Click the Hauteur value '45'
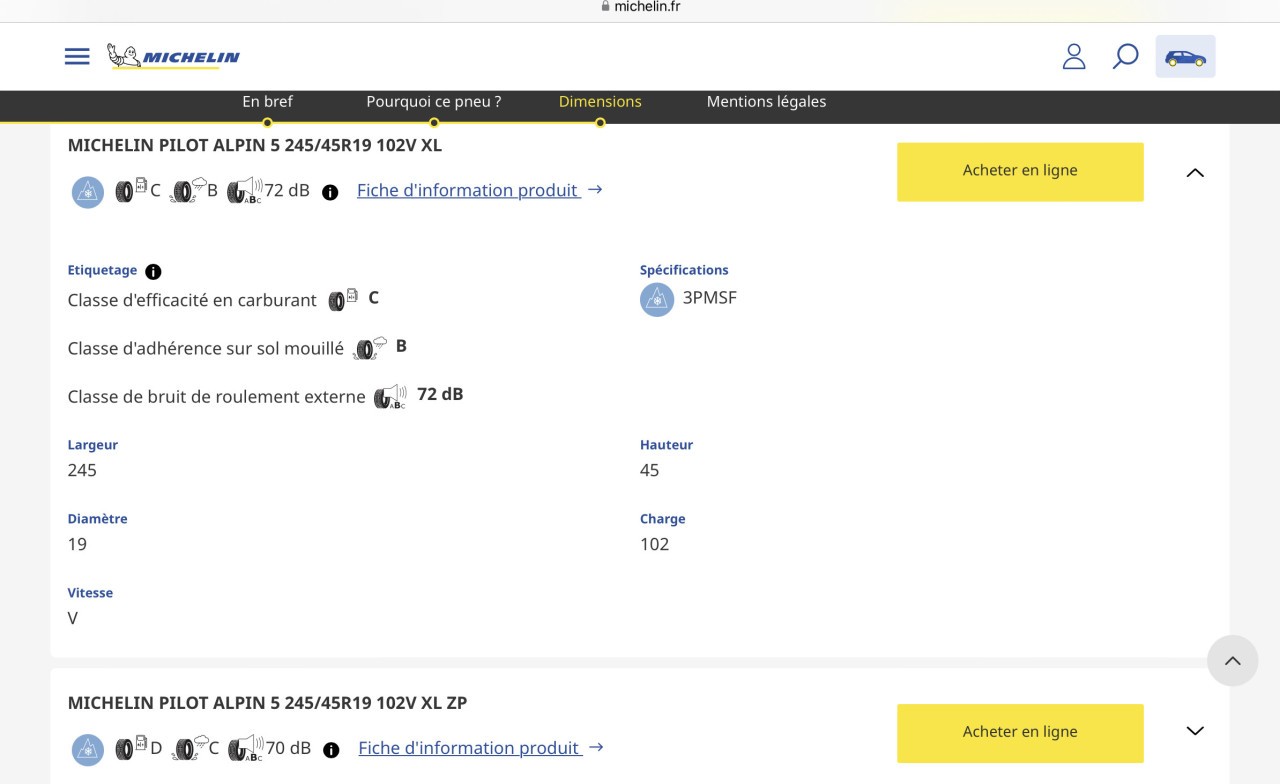 coord(650,470)
